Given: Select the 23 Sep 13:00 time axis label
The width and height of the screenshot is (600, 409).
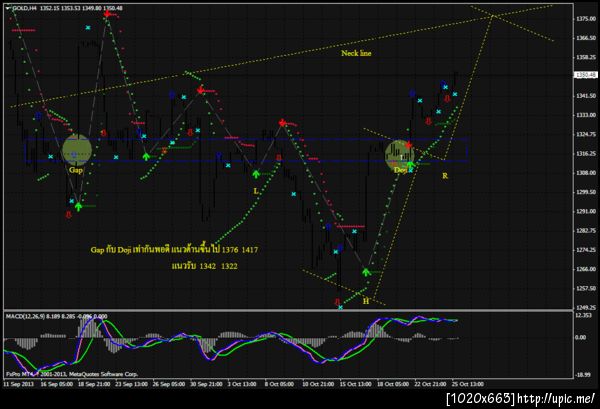Looking at the screenshot, I should click(132, 384).
